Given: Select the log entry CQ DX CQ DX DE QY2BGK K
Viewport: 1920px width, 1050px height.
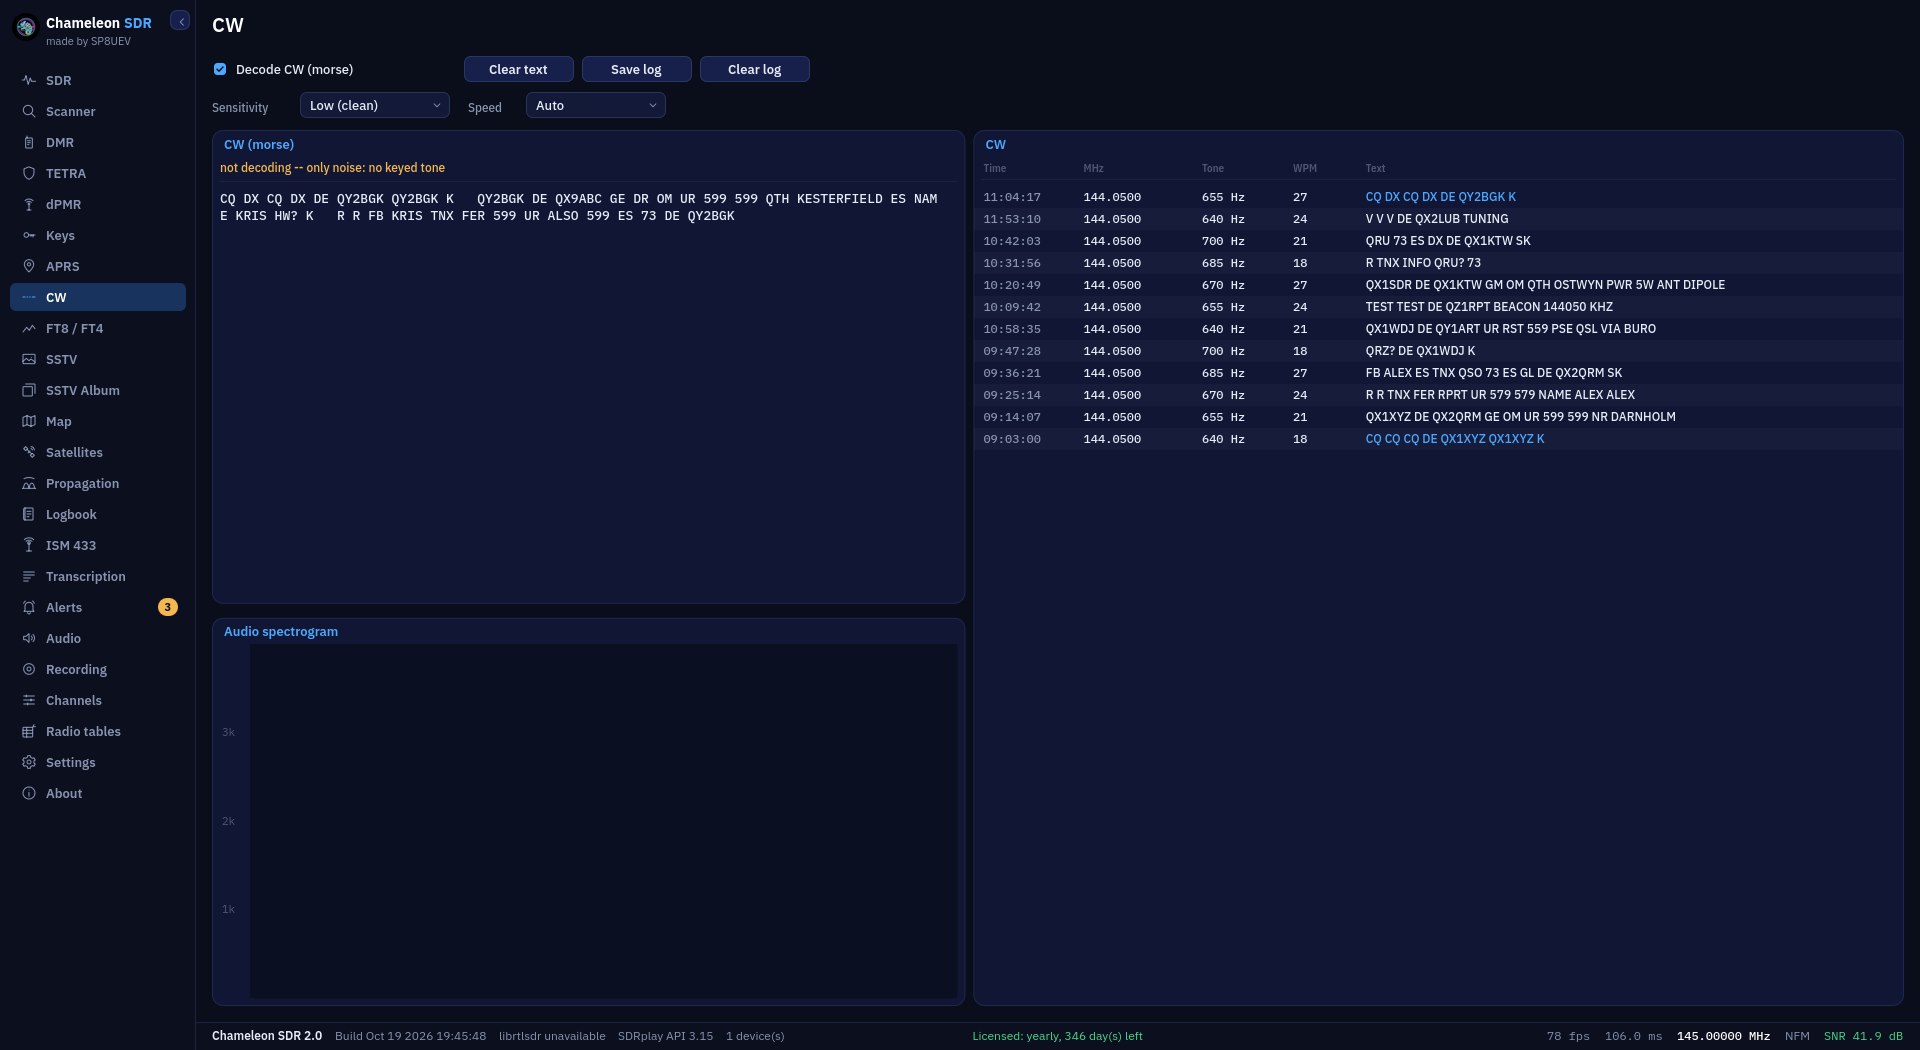Looking at the screenshot, I should point(1440,197).
